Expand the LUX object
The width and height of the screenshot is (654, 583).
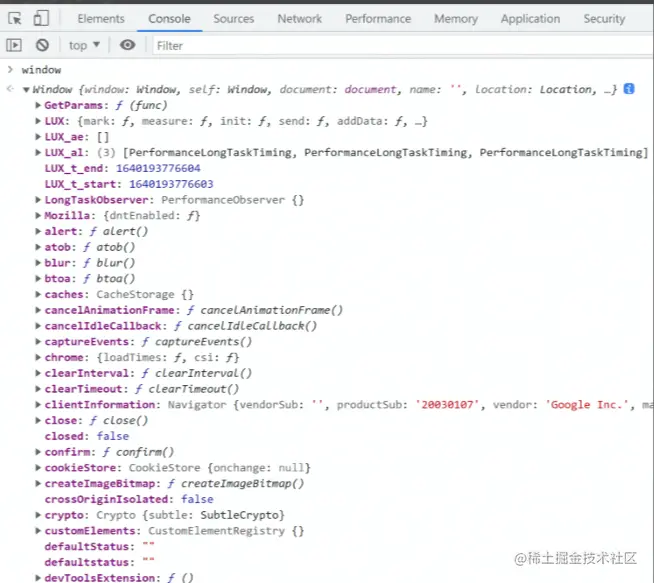(38, 121)
